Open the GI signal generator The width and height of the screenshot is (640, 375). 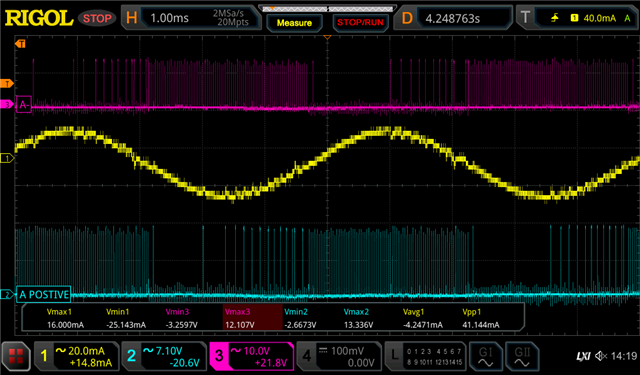485,356
